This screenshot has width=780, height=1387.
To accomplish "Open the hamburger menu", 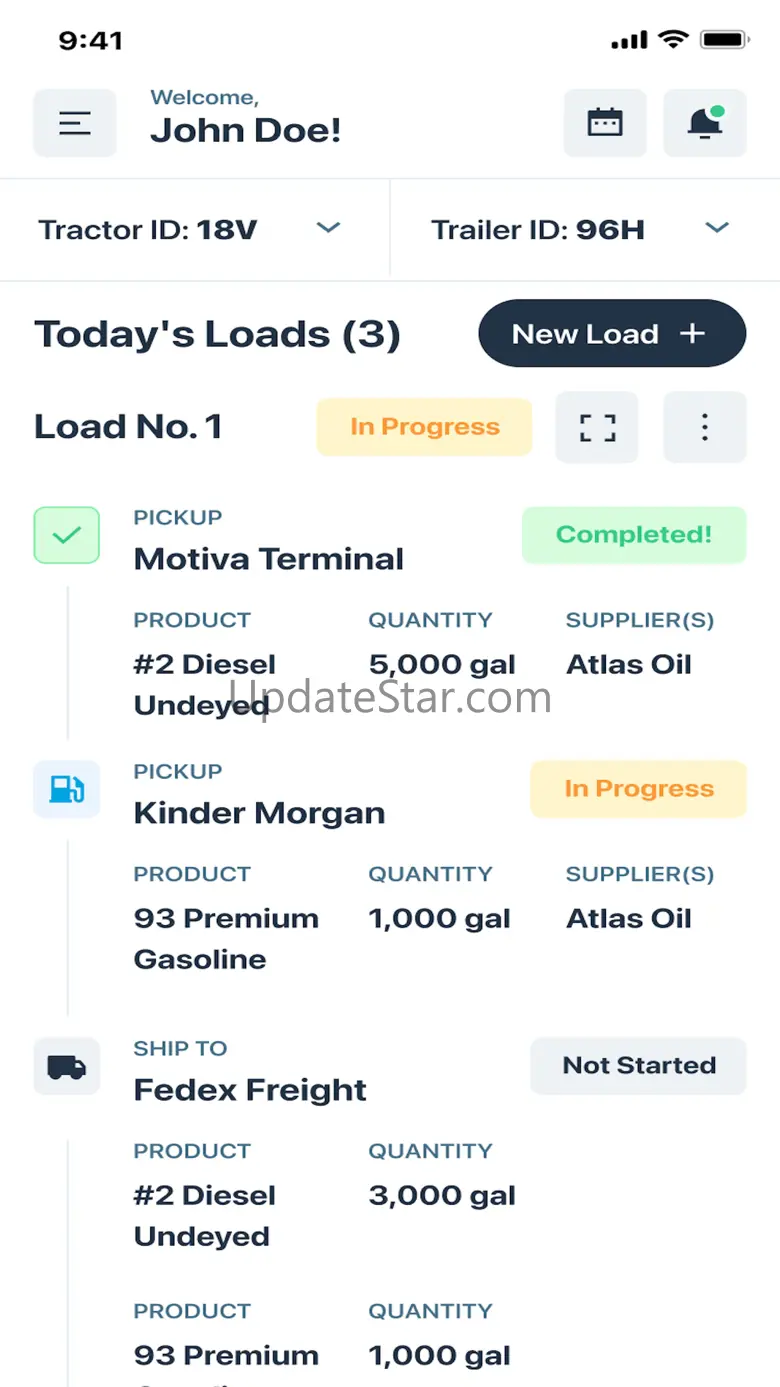I will coord(75,123).
